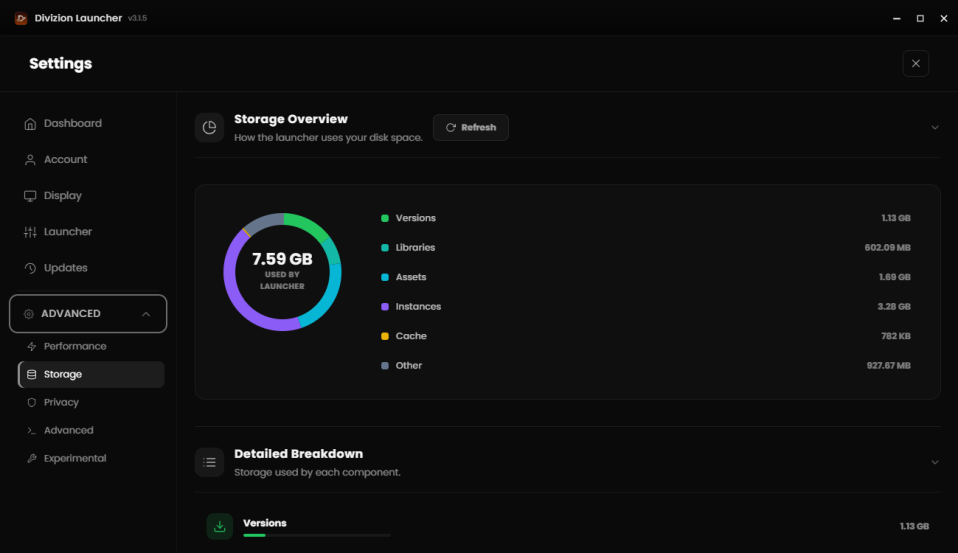Refresh the storage overview
This screenshot has width=958, height=553.
[x=470, y=127]
